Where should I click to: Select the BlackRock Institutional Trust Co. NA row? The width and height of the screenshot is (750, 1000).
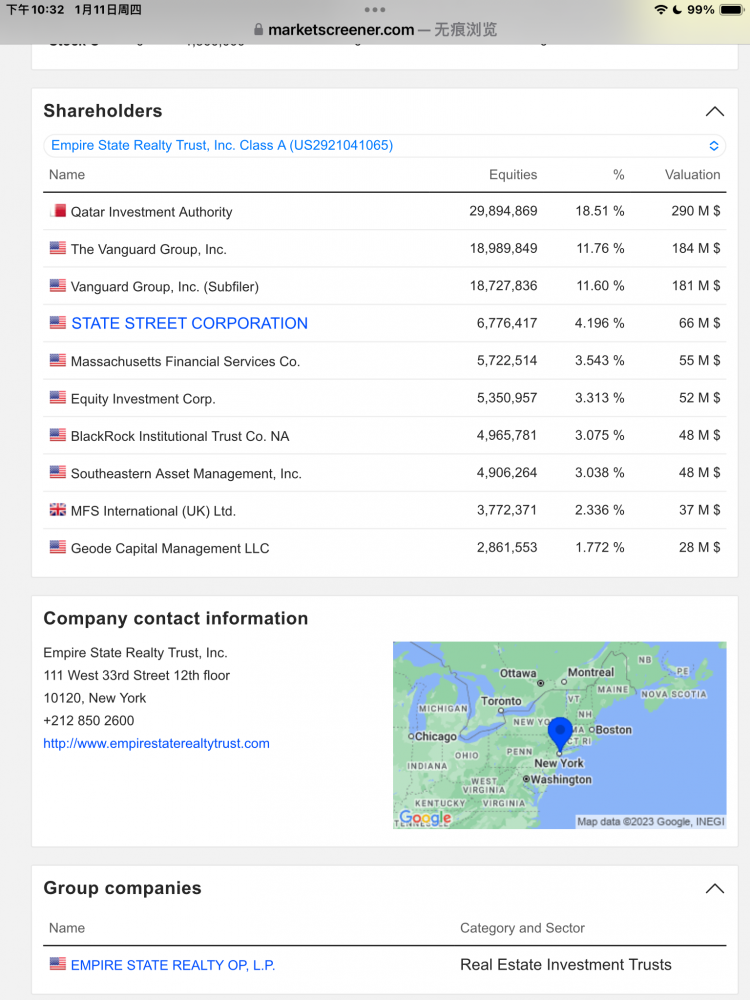coord(384,436)
